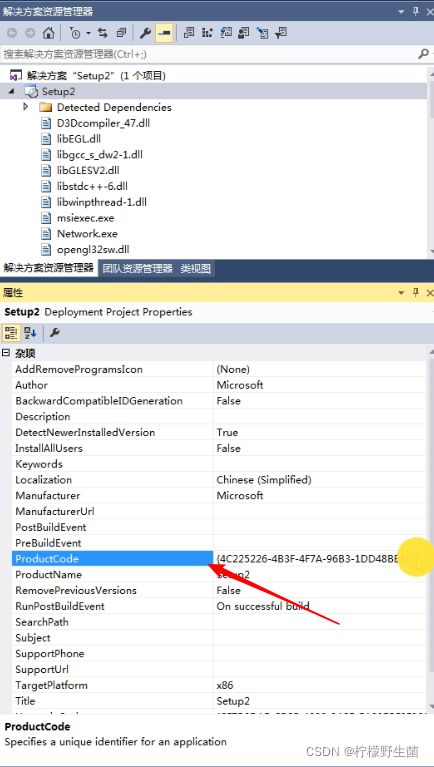Open the Setup2 Deployment Project Properties object dropdown
This screenshot has height=767, width=434.
(x=432, y=312)
